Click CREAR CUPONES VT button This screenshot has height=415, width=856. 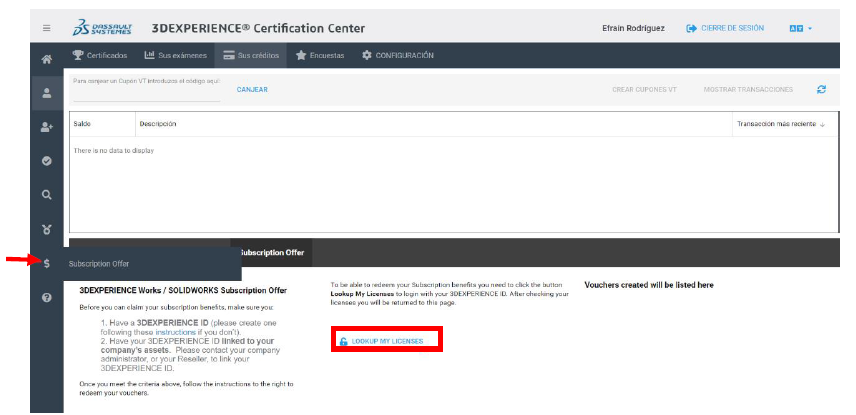tap(645, 90)
